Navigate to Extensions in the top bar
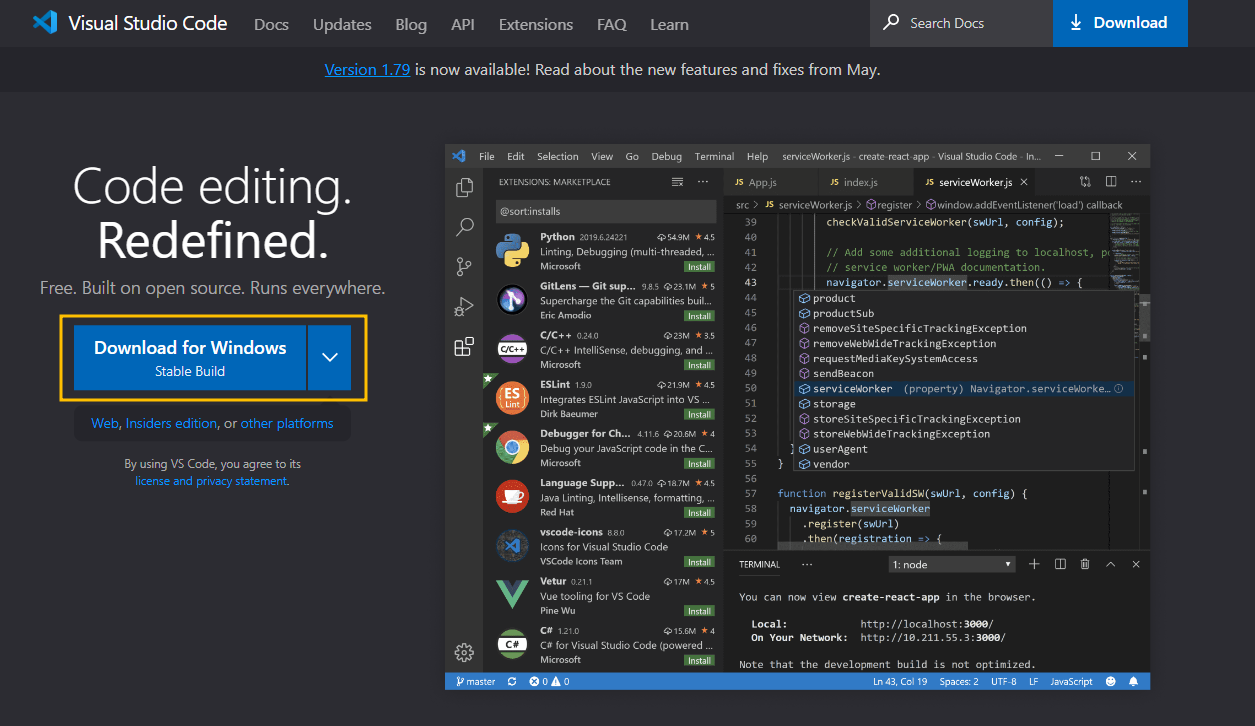 click(x=536, y=24)
